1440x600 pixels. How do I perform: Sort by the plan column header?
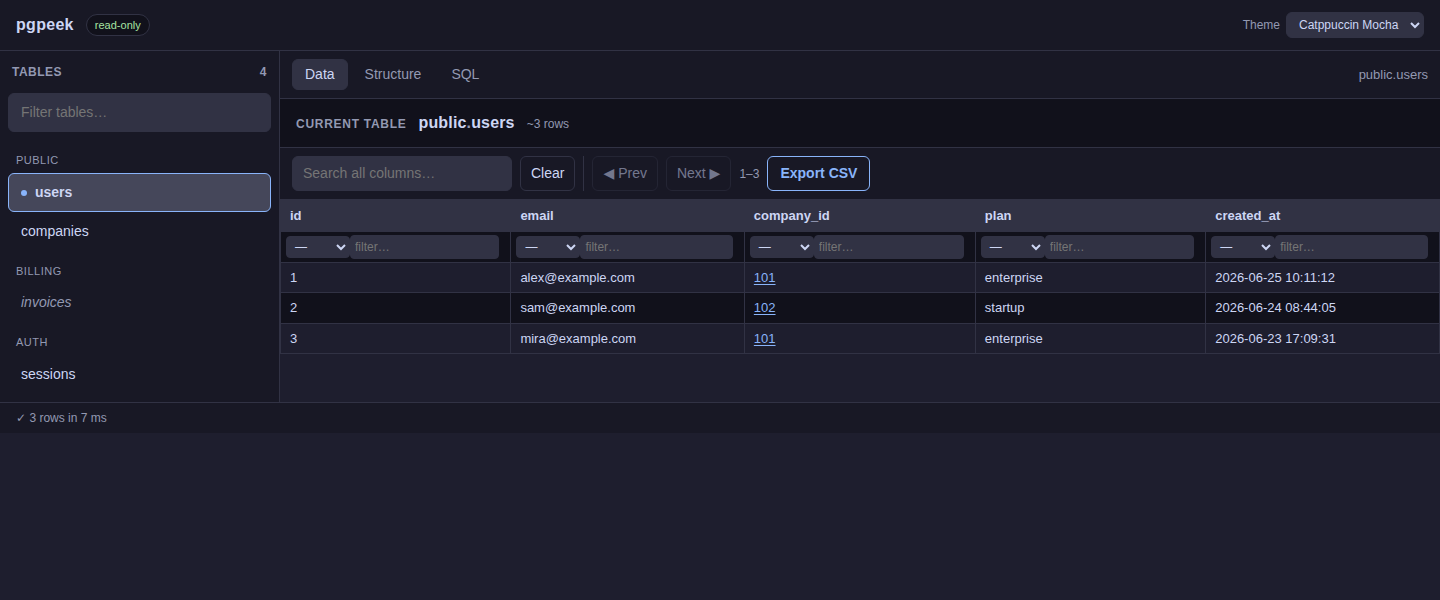click(1090, 215)
